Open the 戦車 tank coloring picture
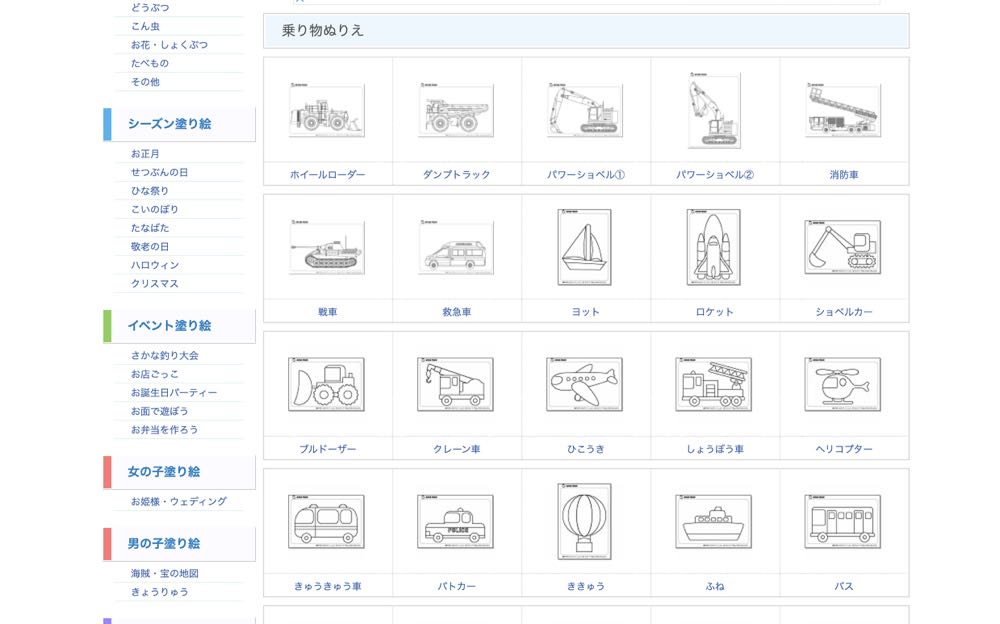Image resolution: width=1000 pixels, height=624 pixels. coord(327,247)
